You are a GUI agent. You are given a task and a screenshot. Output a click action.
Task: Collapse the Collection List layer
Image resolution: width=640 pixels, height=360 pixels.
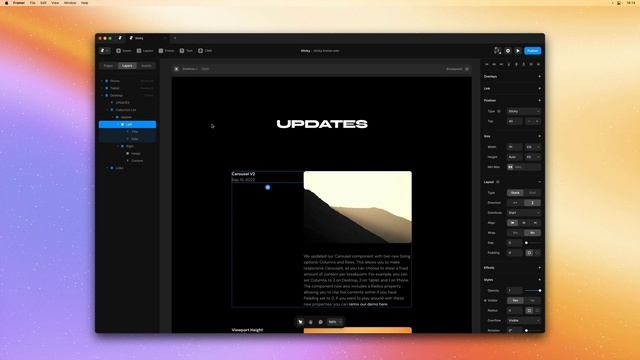[107, 110]
